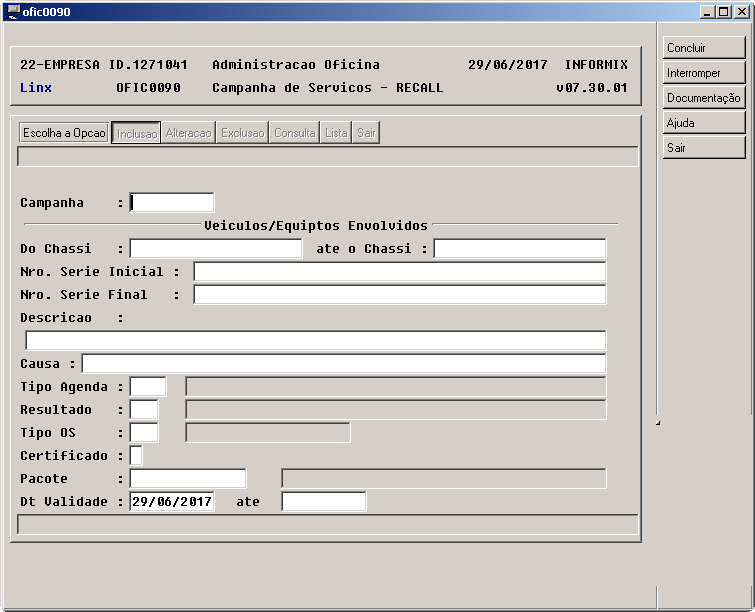Screen dimensions: 755x612
Task: Click the Tipo OS description box
Action: 268,433
